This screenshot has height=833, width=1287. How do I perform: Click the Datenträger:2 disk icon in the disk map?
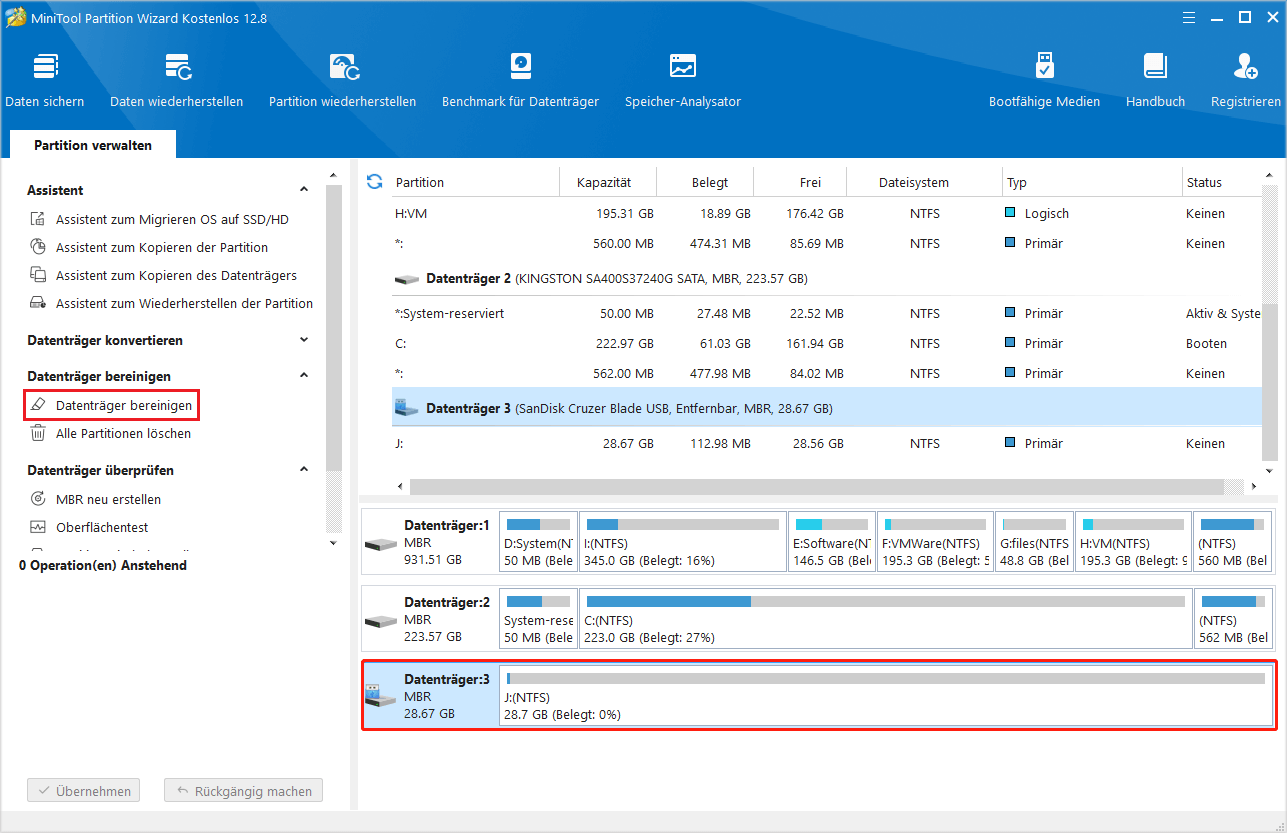tap(381, 621)
